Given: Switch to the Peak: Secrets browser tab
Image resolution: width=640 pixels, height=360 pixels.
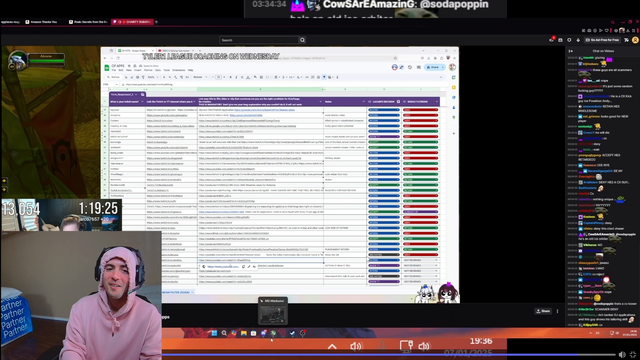Looking at the screenshot, I should pyautogui.click(x=88, y=22).
